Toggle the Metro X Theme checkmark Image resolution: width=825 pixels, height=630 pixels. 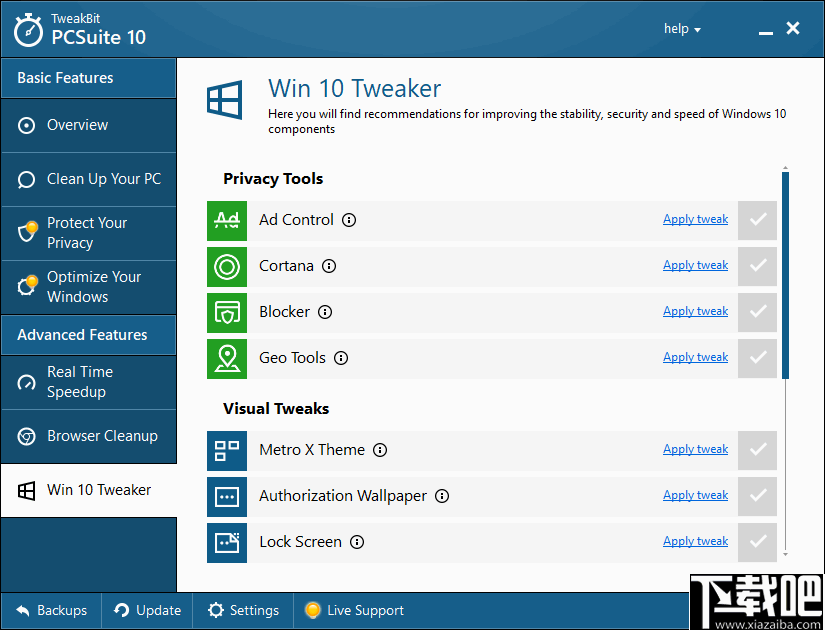757,450
